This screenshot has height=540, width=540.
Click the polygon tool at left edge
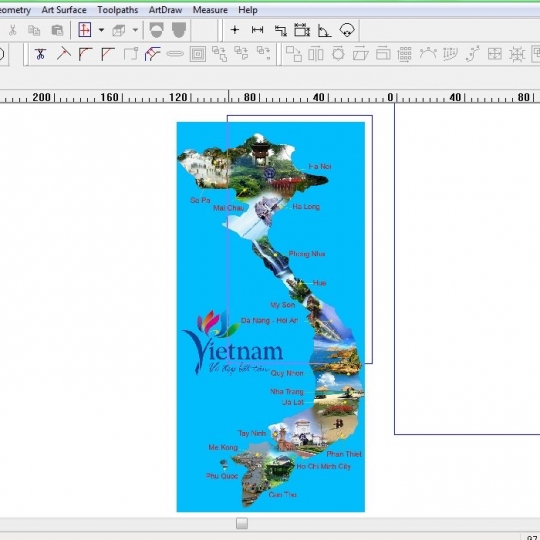pos(2,54)
